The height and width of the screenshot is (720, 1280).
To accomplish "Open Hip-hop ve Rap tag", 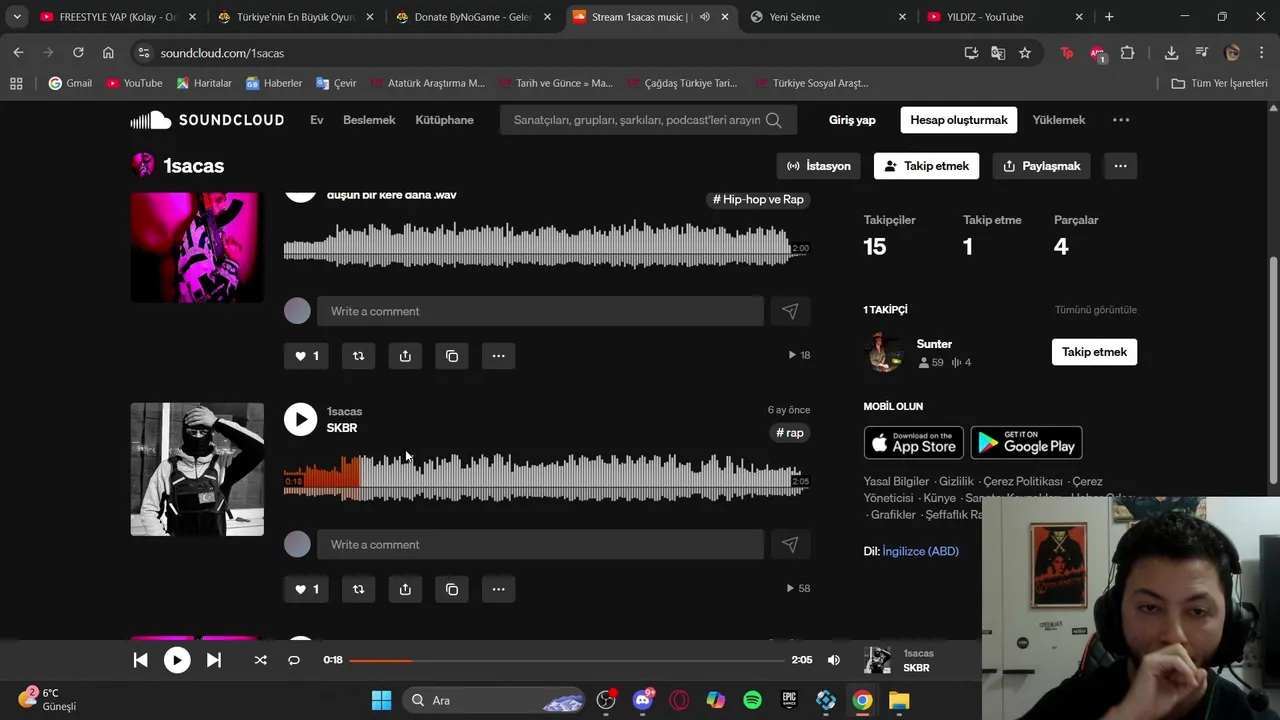I will pyautogui.click(x=758, y=199).
